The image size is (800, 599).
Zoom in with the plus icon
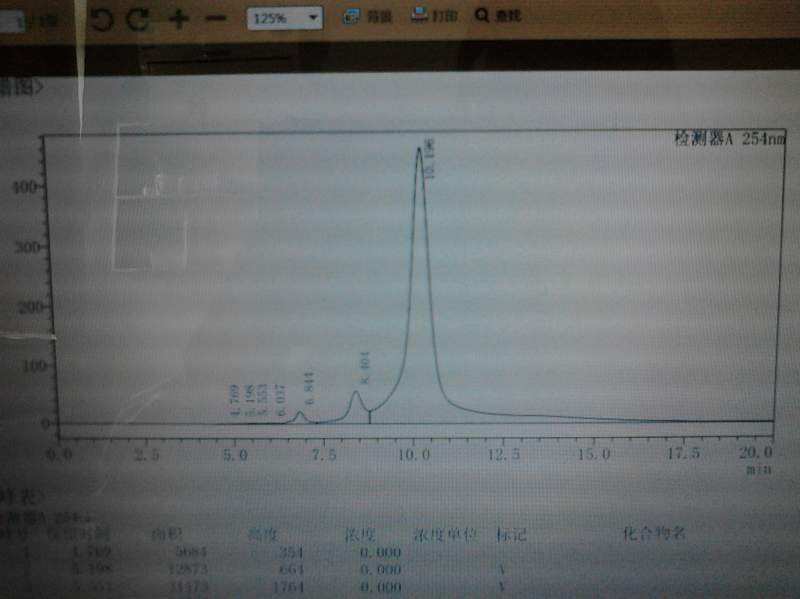(x=179, y=19)
